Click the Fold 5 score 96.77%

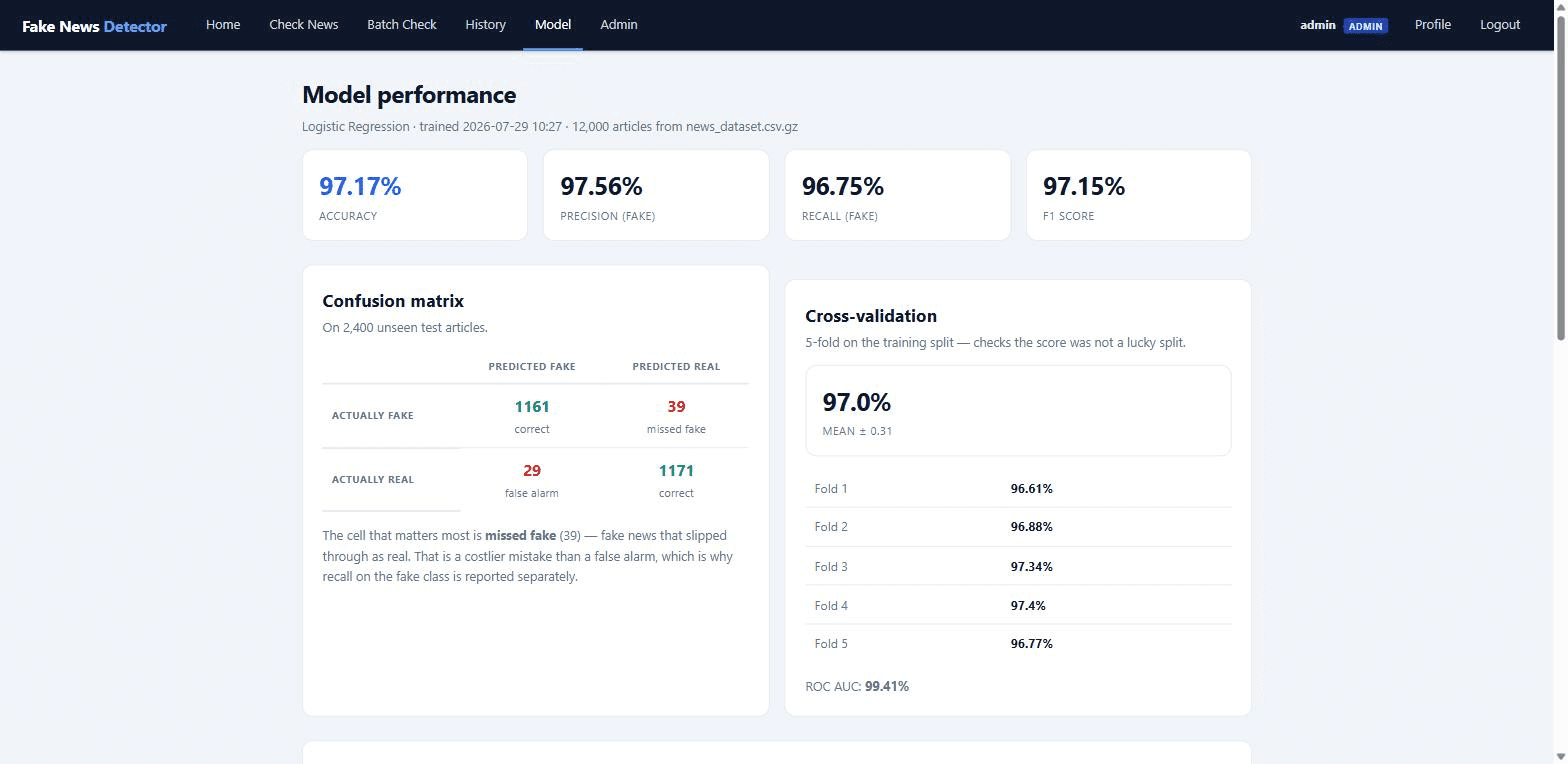click(x=1032, y=644)
